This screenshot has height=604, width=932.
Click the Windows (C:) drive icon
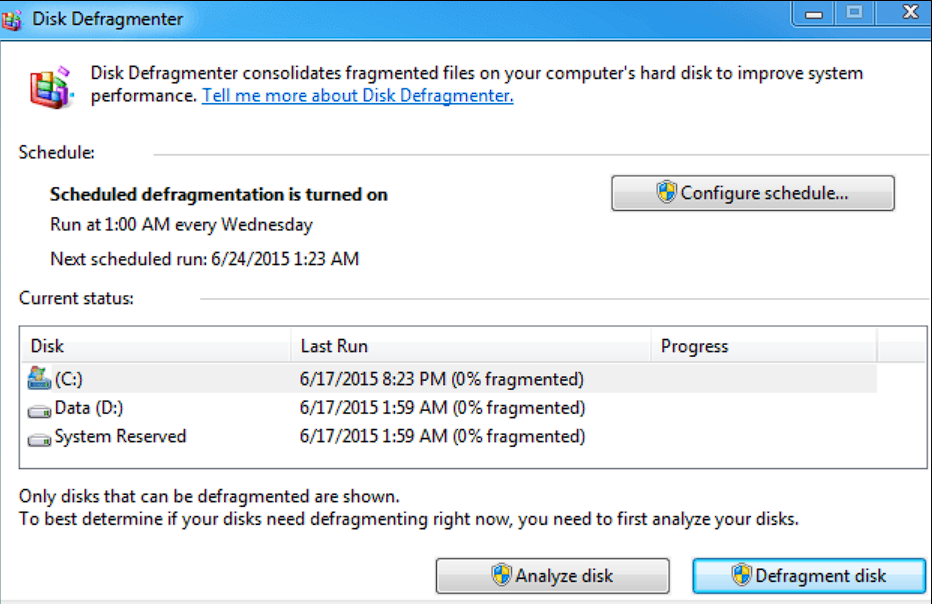(40, 379)
